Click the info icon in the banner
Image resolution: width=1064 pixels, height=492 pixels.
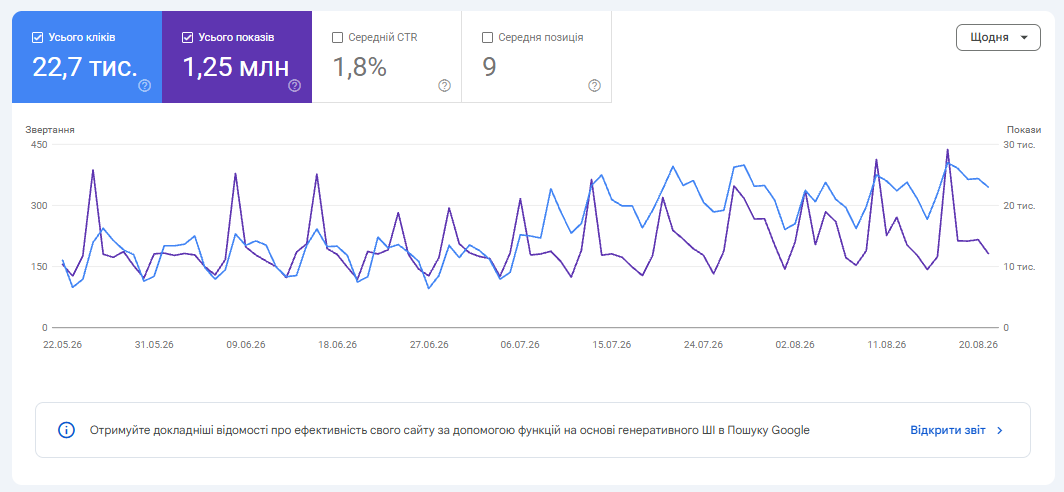point(66,430)
